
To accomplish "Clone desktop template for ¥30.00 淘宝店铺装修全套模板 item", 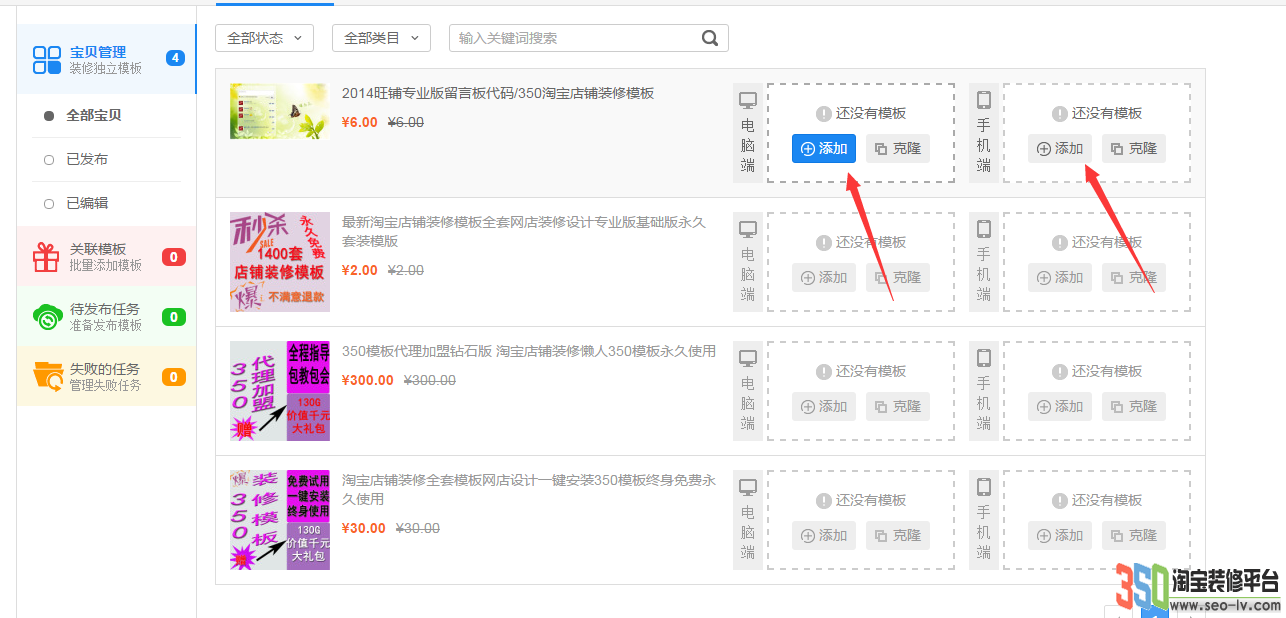I will pyautogui.click(x=898, y=535).
